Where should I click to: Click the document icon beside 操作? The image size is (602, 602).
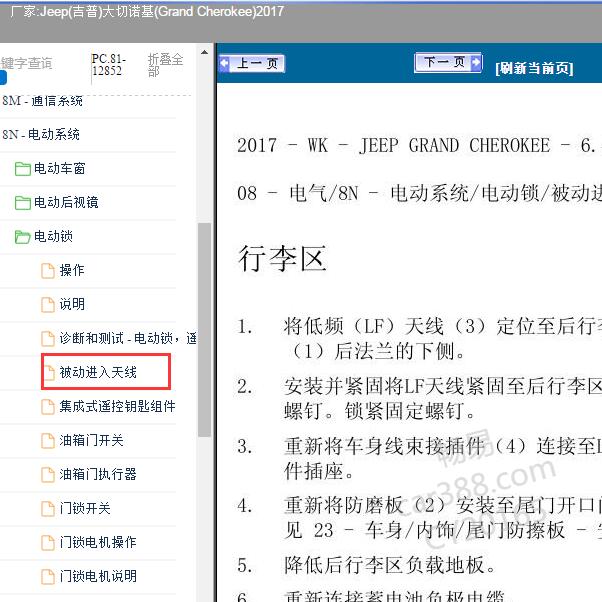click(x=48, y=271)
